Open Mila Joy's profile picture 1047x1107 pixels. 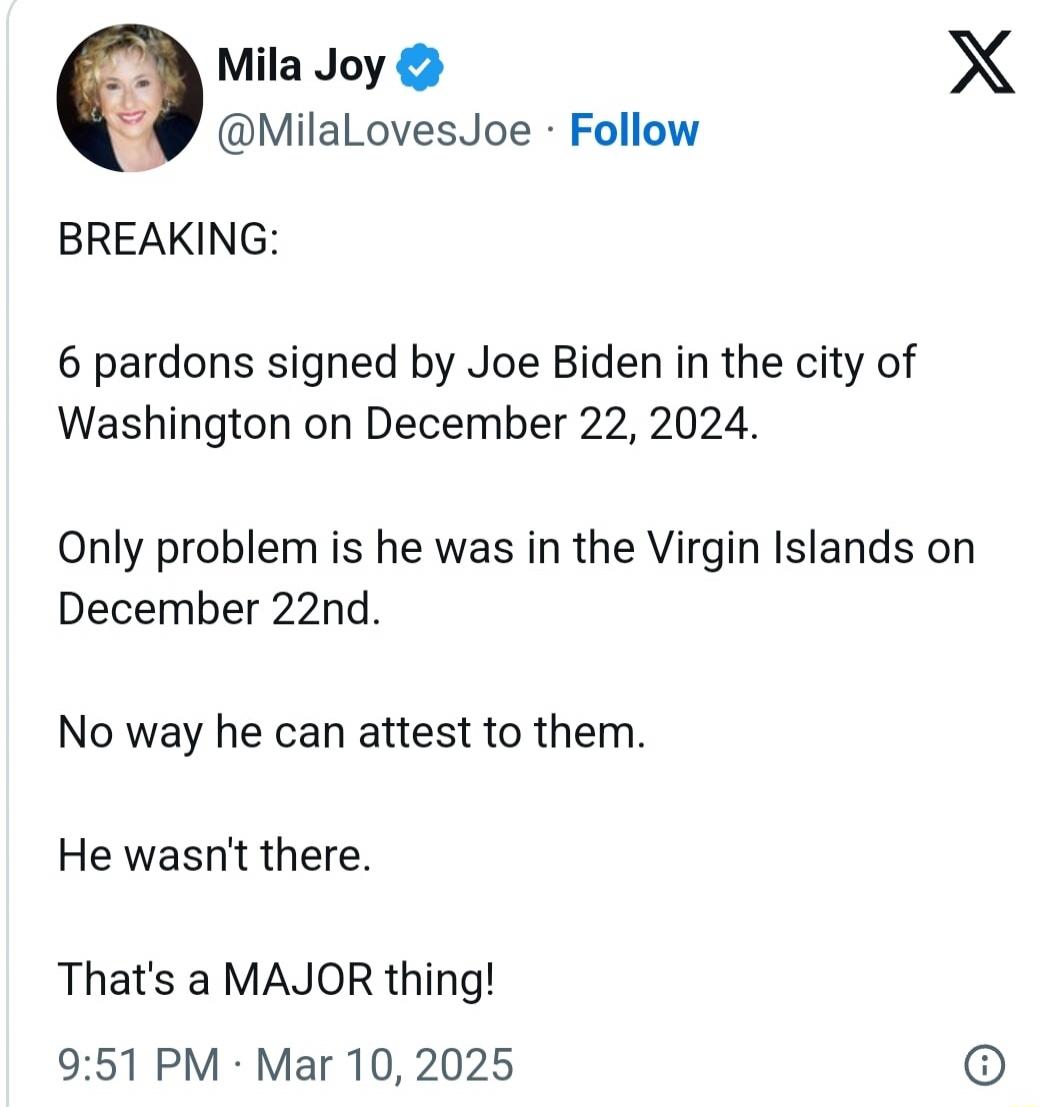click(x=130, y=98)
